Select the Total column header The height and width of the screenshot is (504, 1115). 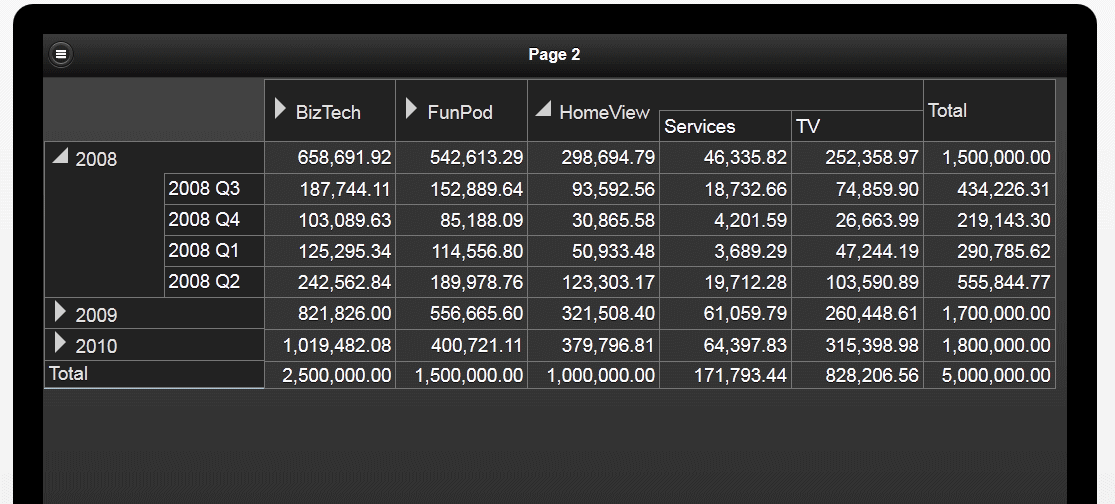pyautogui.click(x=989, y=110)
